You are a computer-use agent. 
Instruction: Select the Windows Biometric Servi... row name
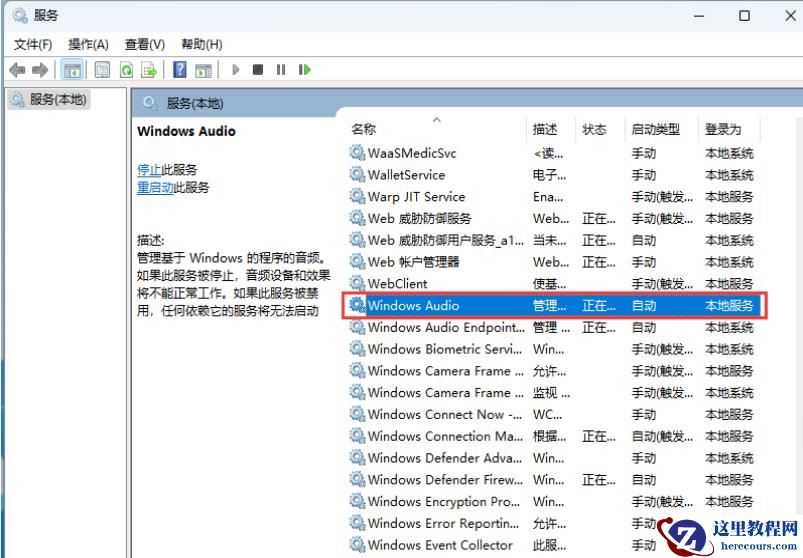pos(445,349)
